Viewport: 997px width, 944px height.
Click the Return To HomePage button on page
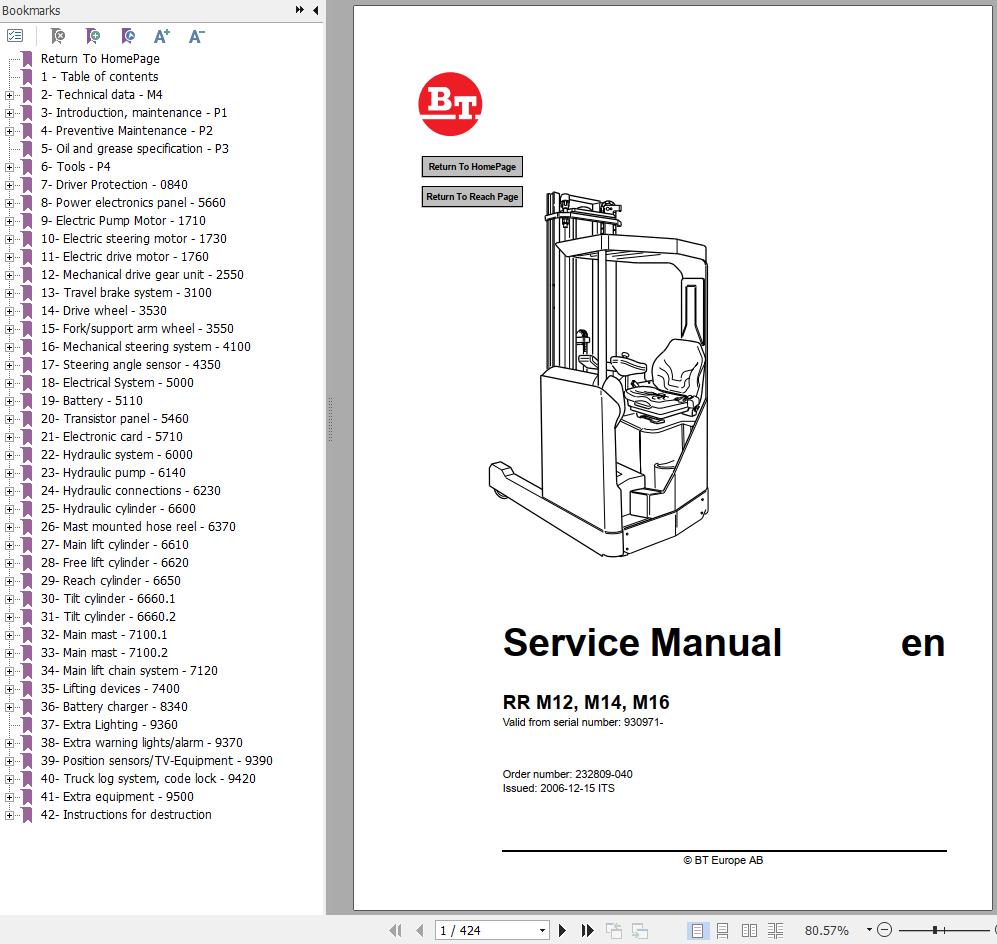point(472,167)
